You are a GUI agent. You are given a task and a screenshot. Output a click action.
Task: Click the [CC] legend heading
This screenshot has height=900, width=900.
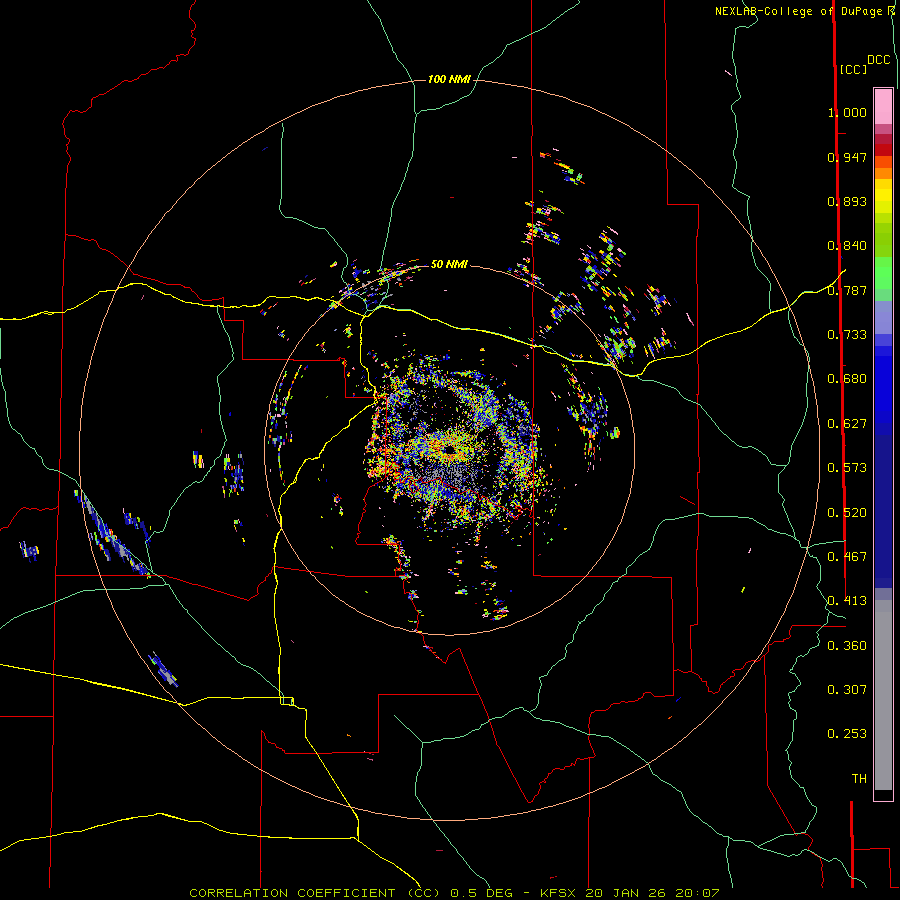(x=853, y=69)
